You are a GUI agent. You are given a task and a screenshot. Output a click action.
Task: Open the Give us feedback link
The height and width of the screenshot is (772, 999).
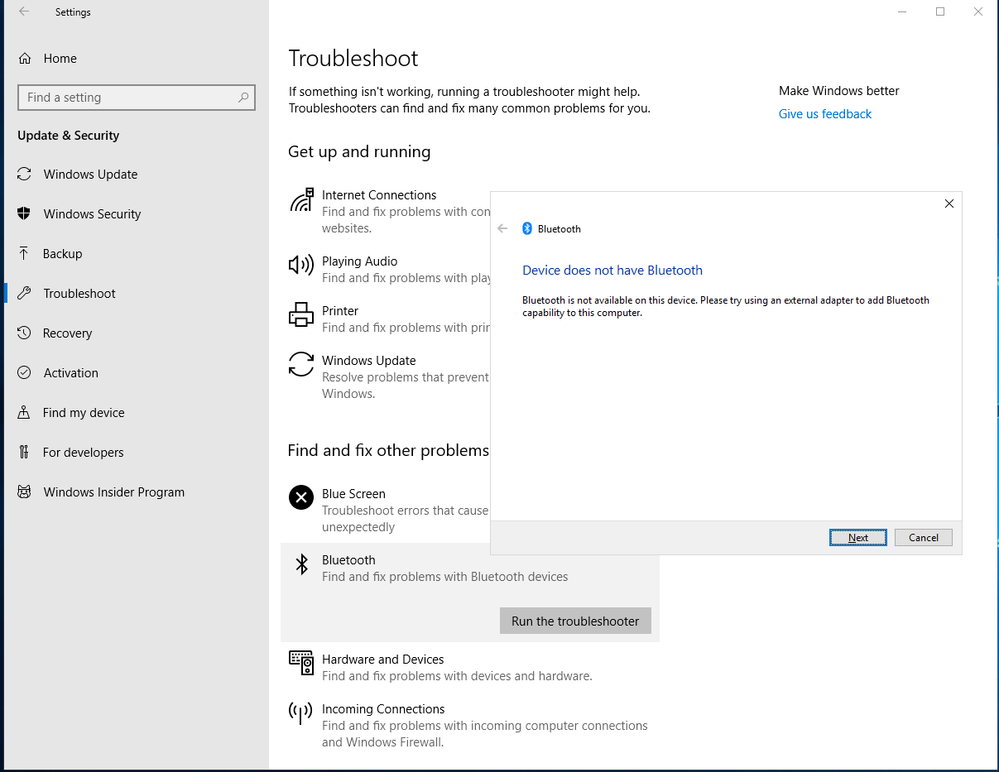click(825, 114)
